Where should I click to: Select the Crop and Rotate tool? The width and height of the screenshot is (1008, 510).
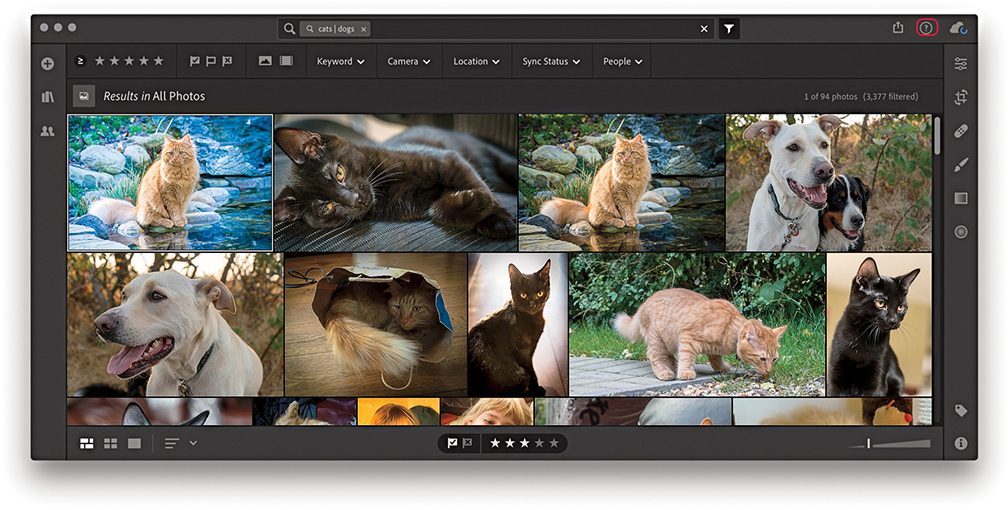960,97
